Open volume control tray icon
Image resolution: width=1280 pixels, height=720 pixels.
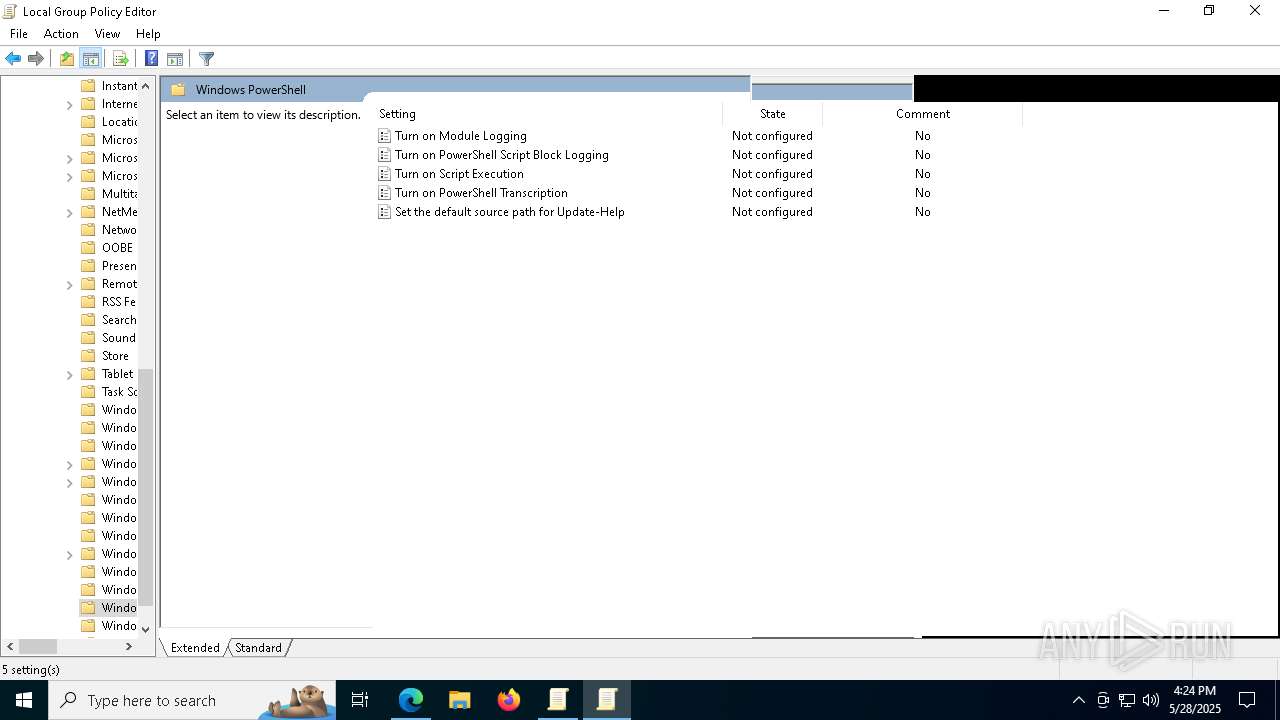(x=1151, y=700)
